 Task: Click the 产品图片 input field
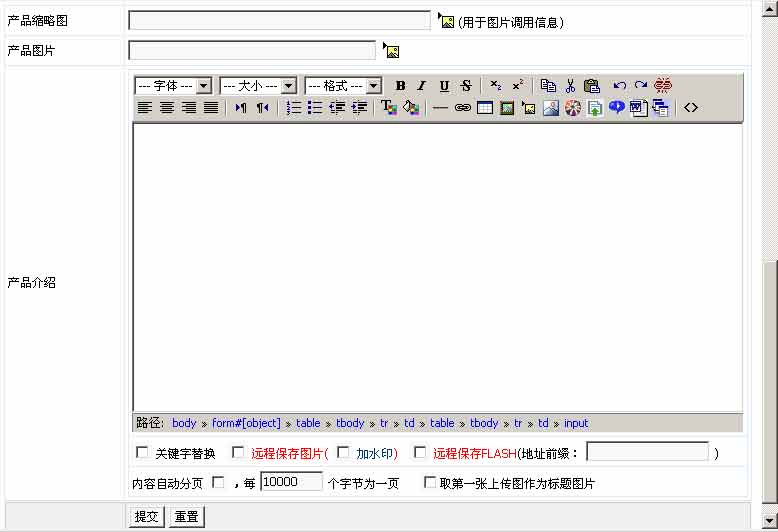tap(252, 51)
